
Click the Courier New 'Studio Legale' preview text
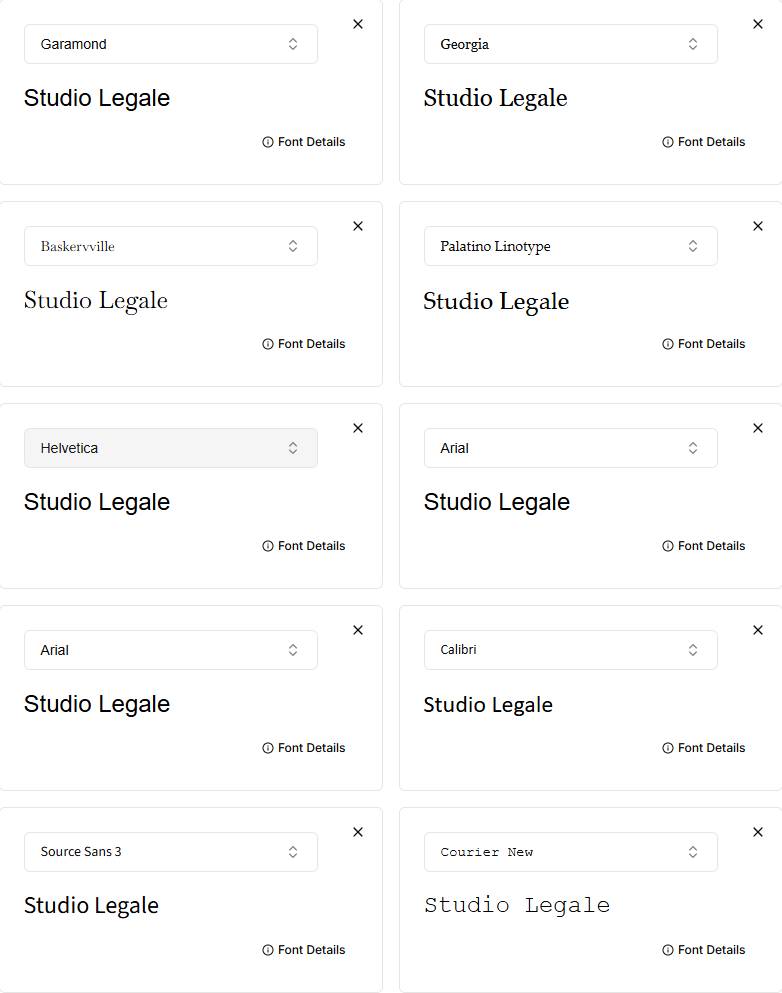pyautogui.click(x=517, y=906)
